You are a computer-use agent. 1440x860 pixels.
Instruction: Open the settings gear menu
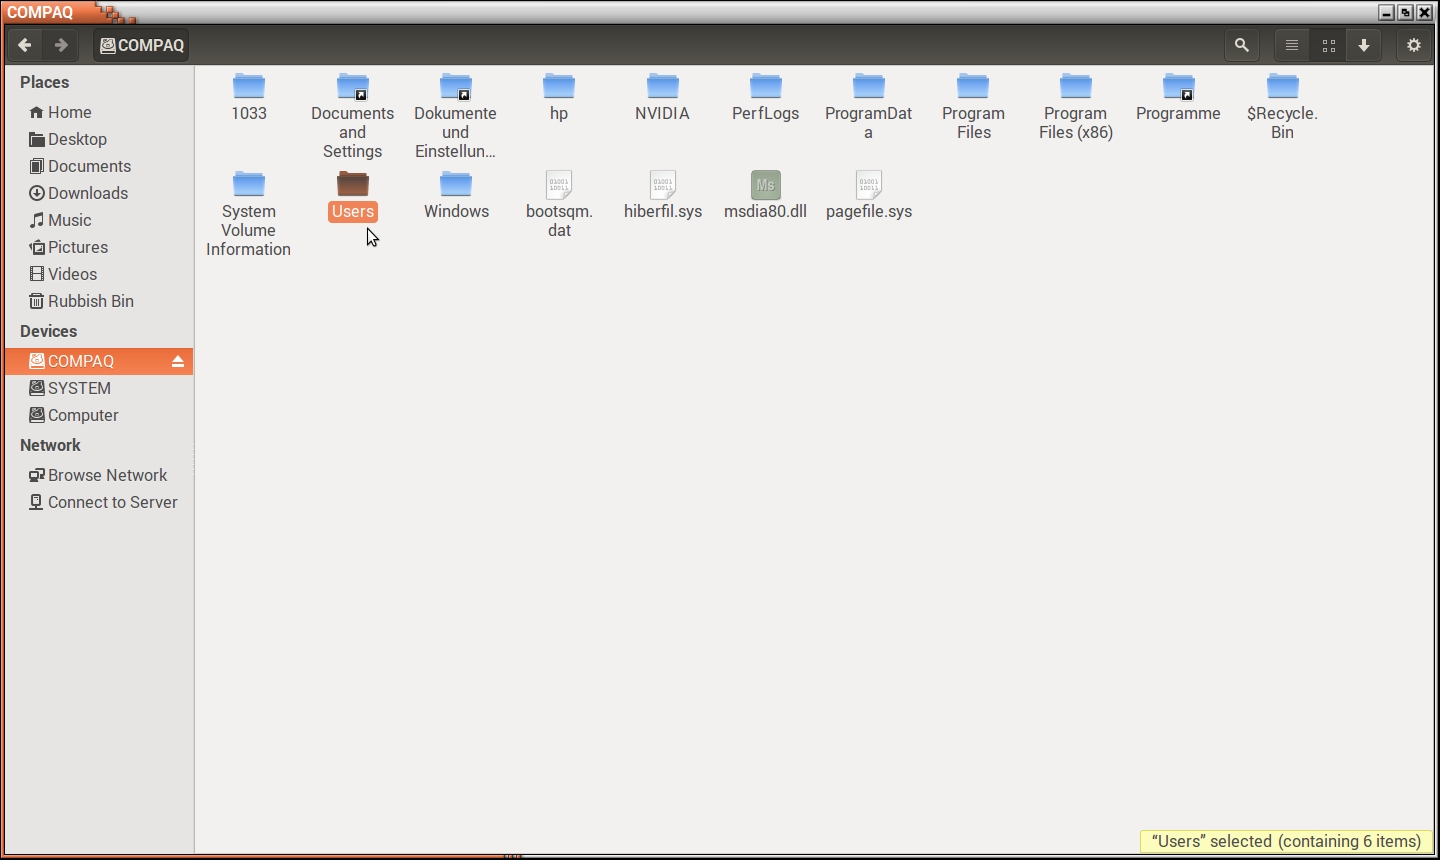click(x=1413, y=45)
